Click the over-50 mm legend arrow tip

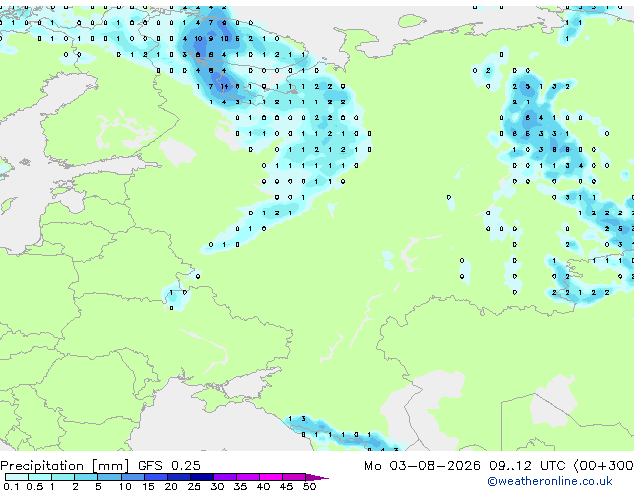pyautogui.click(x=317, y=477)
